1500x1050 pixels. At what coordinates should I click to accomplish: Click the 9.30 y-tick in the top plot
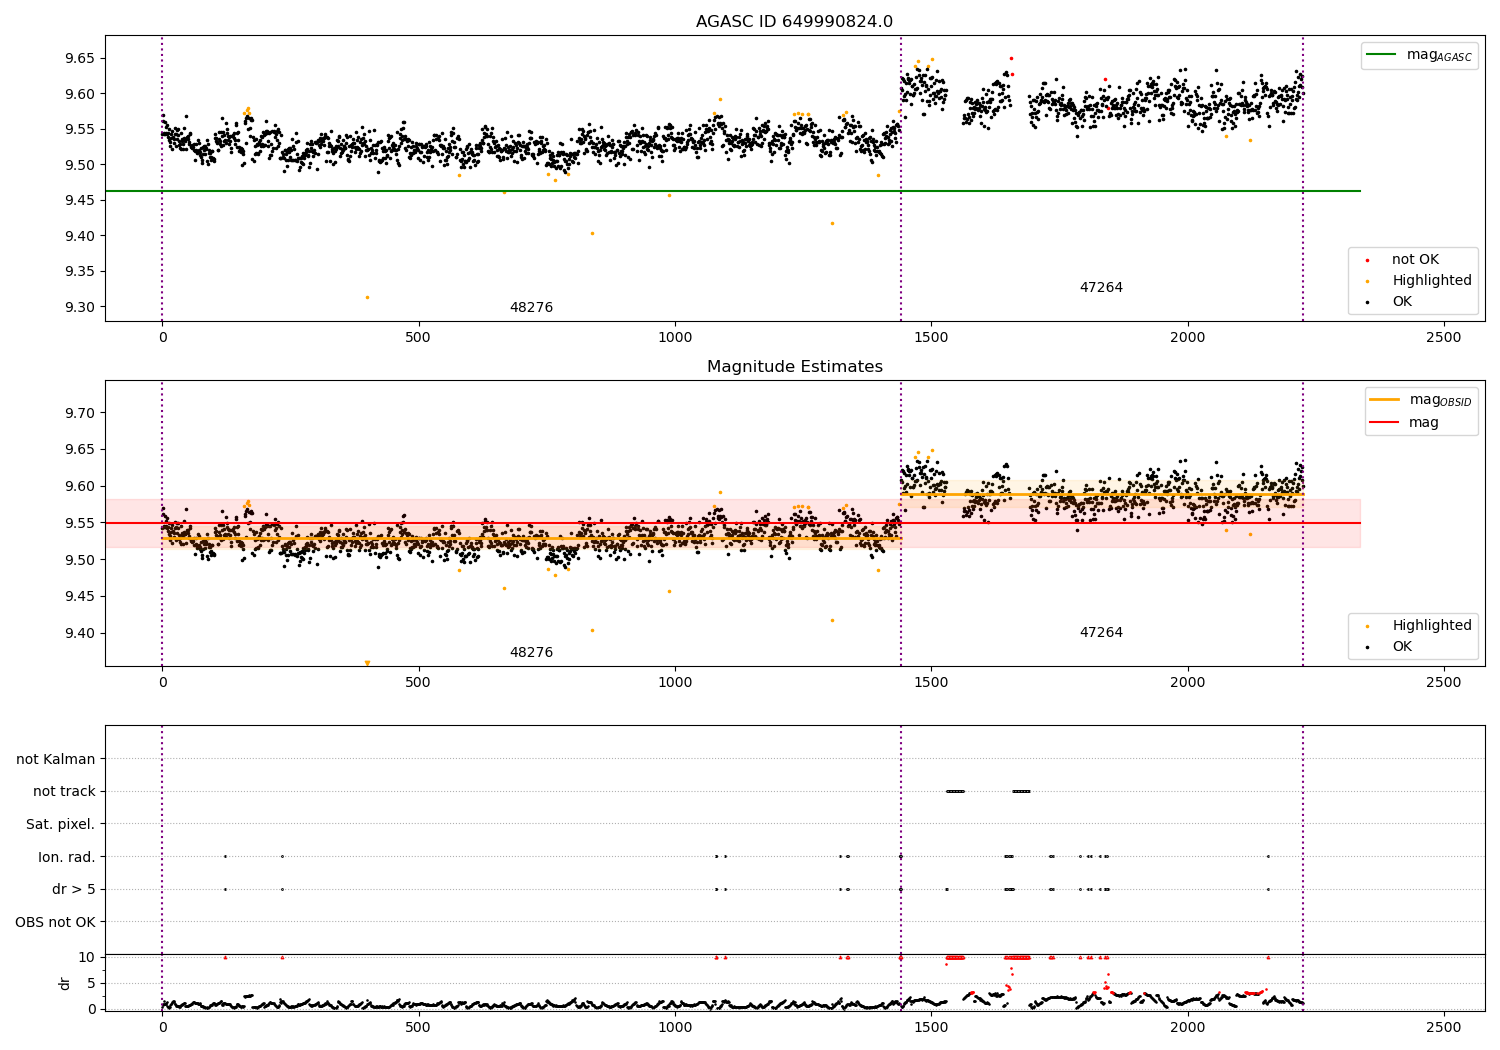click(80, 308)
